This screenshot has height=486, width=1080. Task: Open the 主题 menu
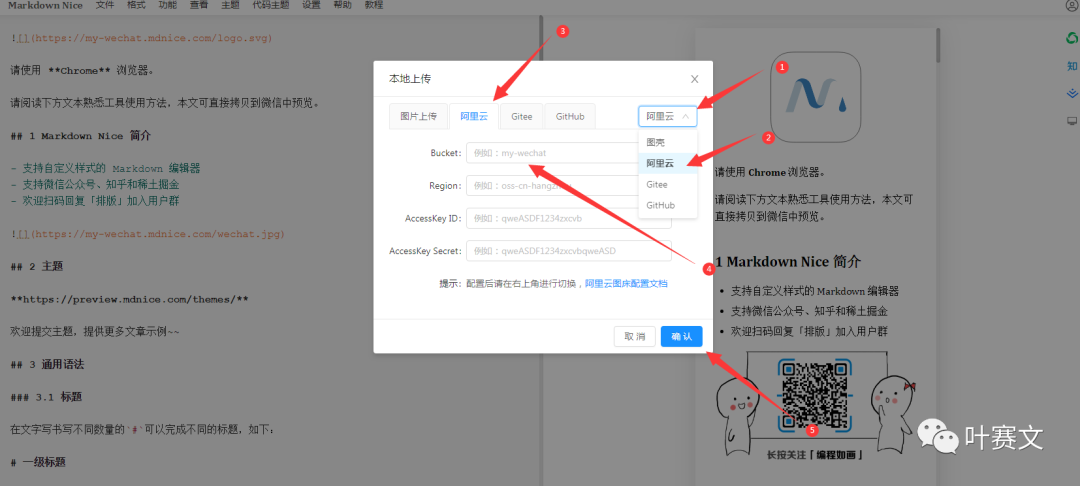[x=231, y=6]
